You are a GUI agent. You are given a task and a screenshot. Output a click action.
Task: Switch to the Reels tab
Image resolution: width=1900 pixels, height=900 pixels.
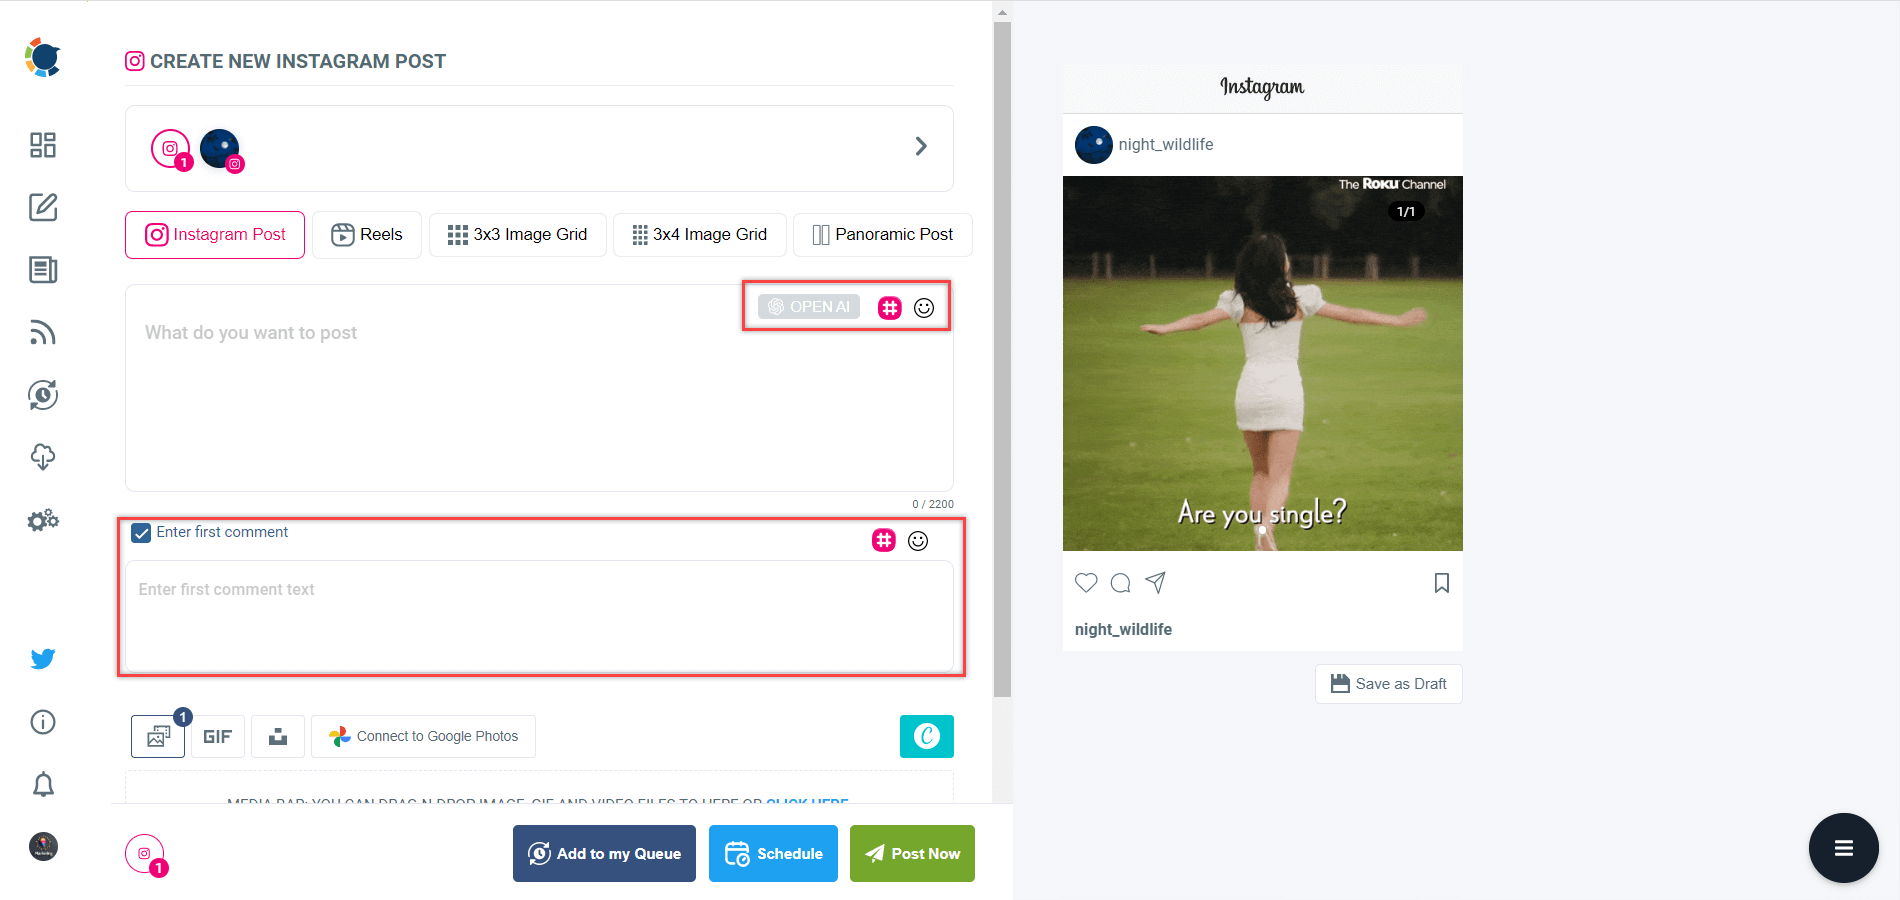coord(366,234)
